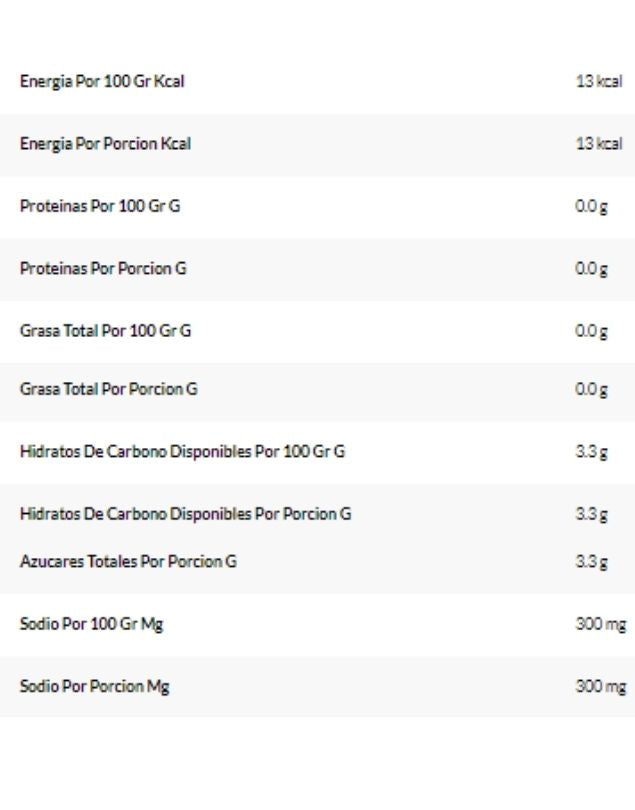Click the Grasa Total Por 100 Gr G label

pyautogui.click(x=105, y=331)
